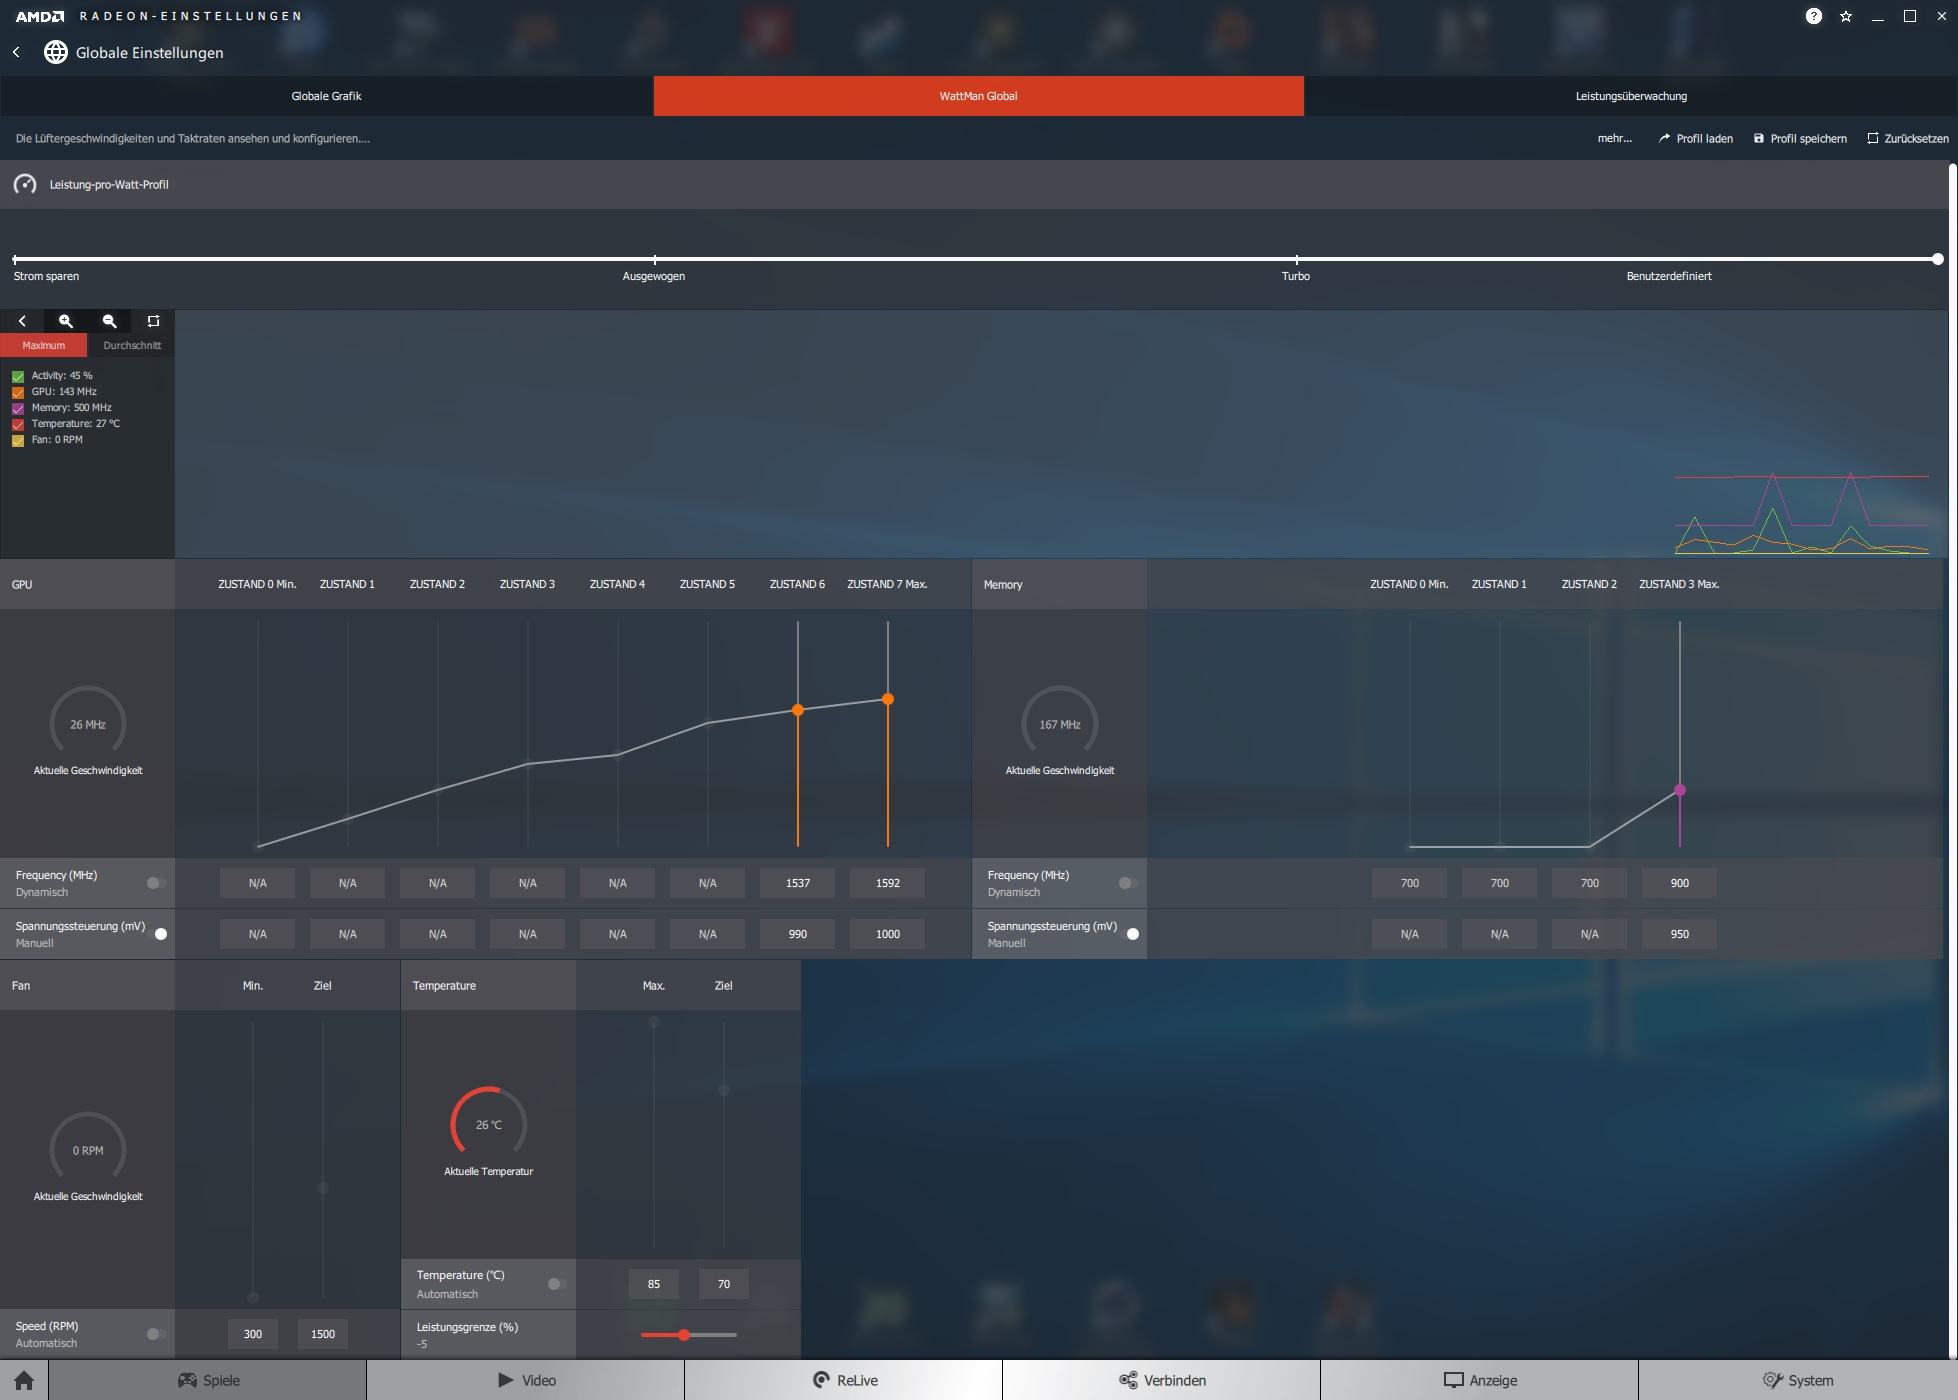Open the ReLive section
The image size is (1958, 1400).
(844, 1380)
